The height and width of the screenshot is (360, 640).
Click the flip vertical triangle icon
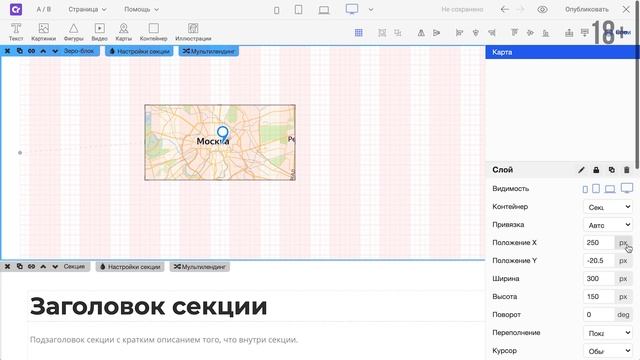point(421,33)
